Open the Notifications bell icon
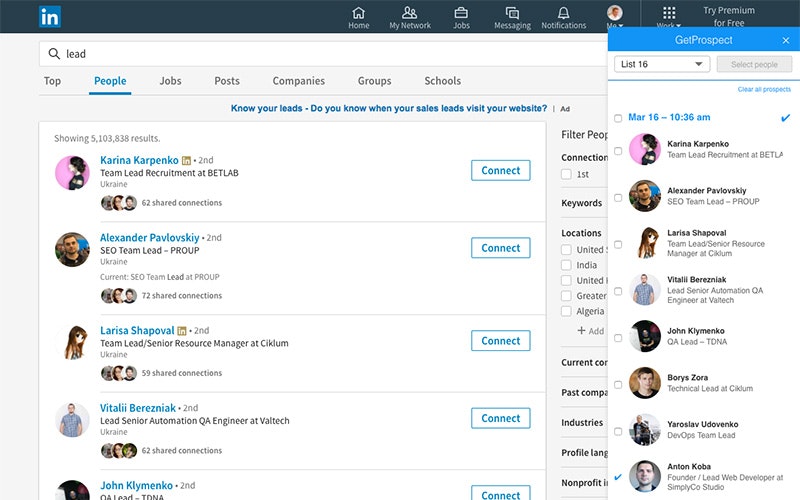 (563, 13)
